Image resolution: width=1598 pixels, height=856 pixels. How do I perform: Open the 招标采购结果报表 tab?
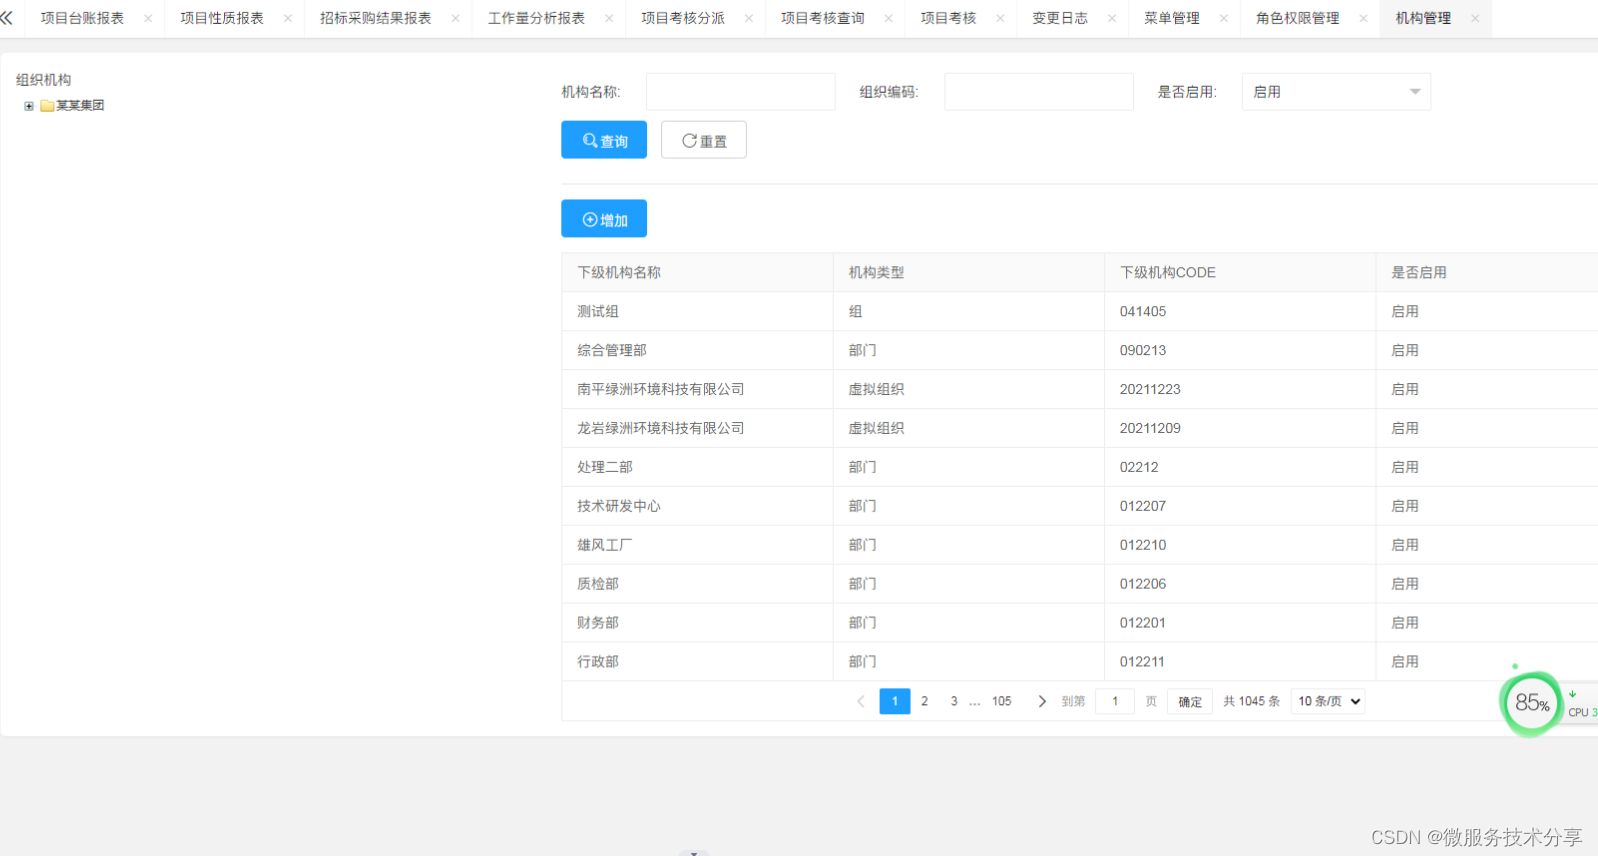tap(376, 18)
